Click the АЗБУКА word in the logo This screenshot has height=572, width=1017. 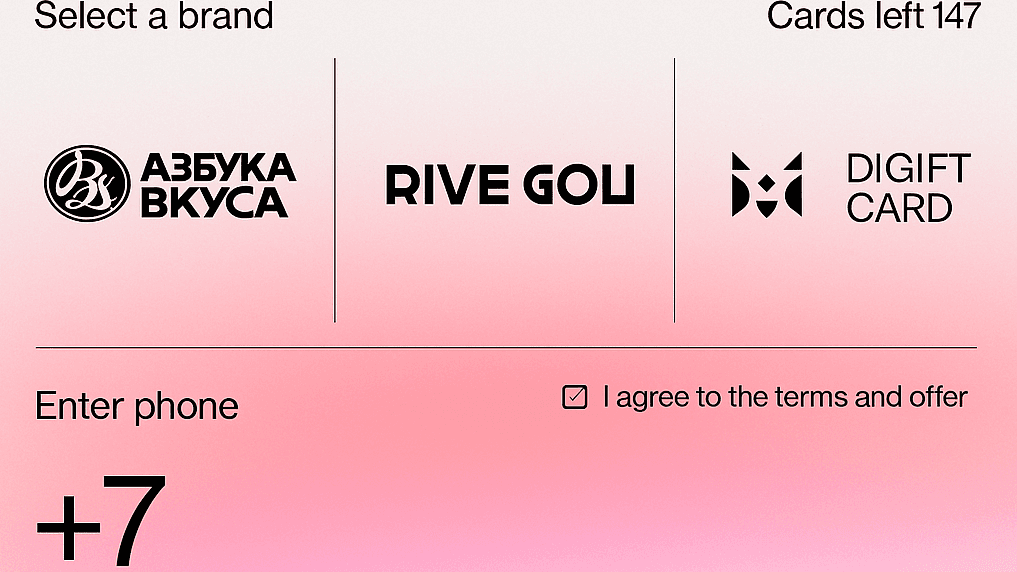(218, 166)
